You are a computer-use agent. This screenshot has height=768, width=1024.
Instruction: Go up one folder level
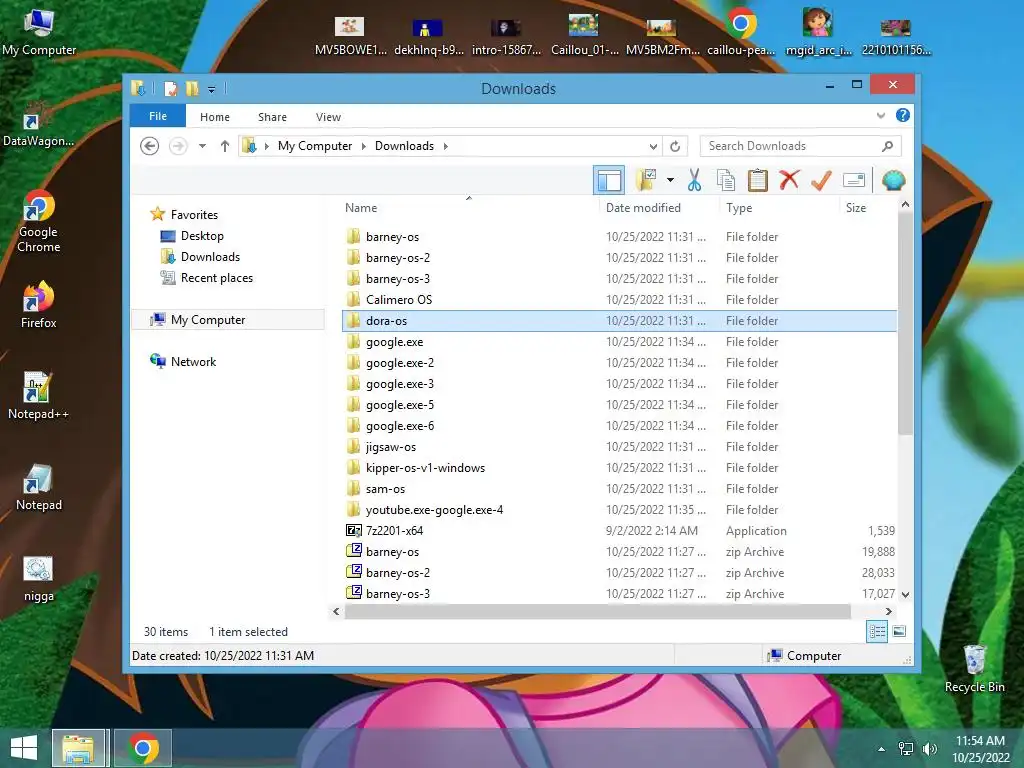pyautogui.click(x=225, y=146)
